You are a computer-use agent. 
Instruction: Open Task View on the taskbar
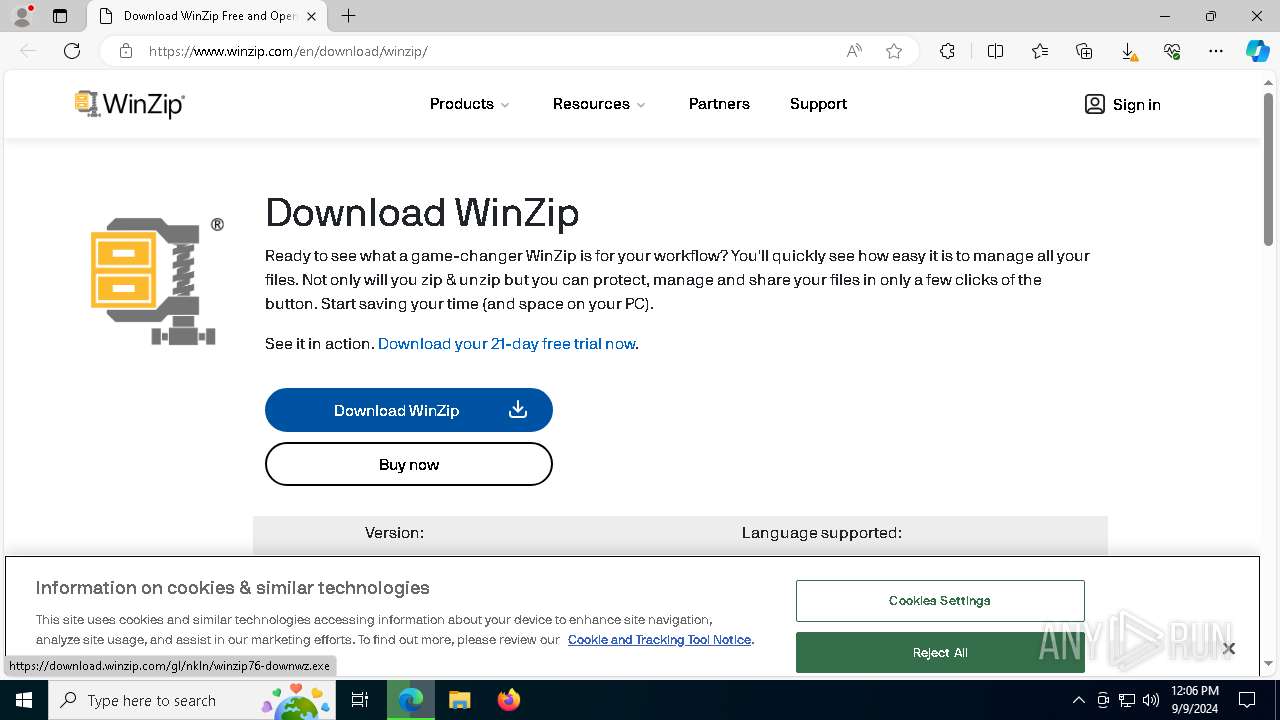[360, 700]
